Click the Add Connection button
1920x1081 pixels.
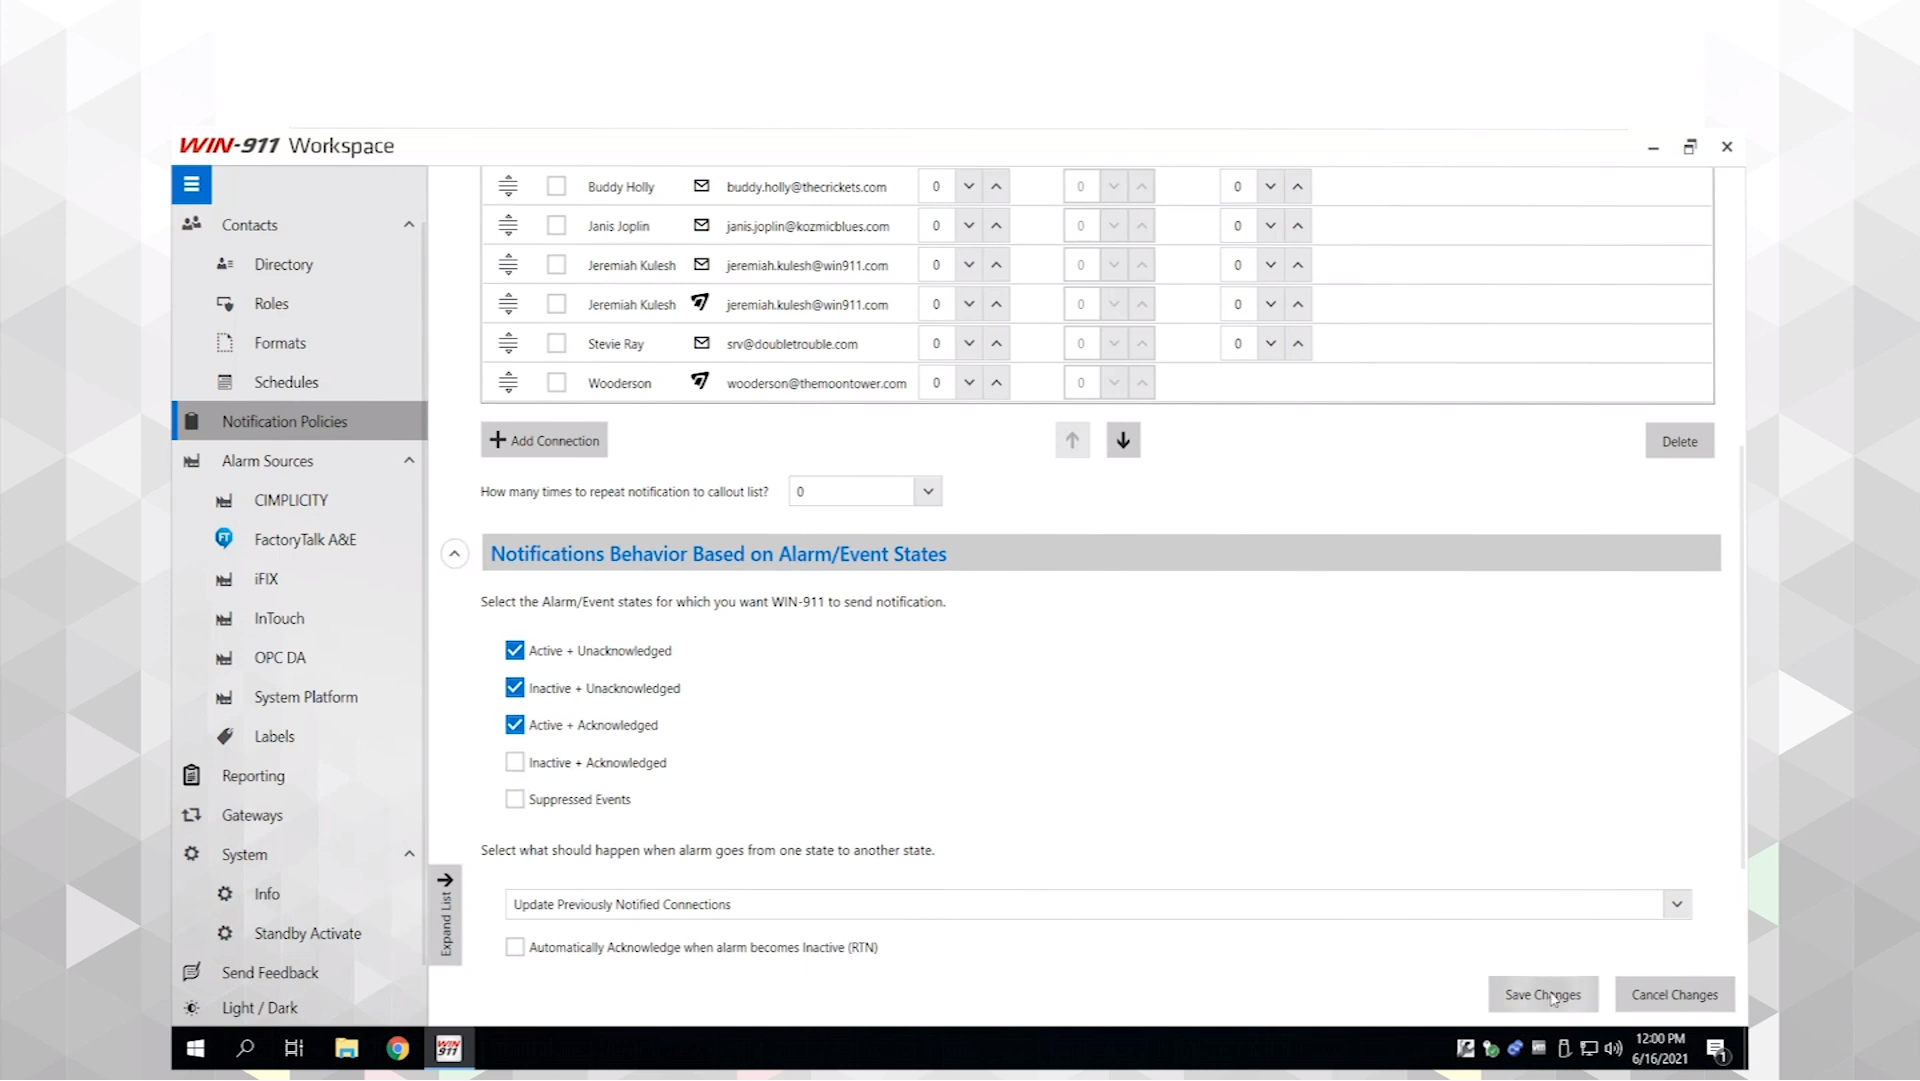click(x=544, y=441)
